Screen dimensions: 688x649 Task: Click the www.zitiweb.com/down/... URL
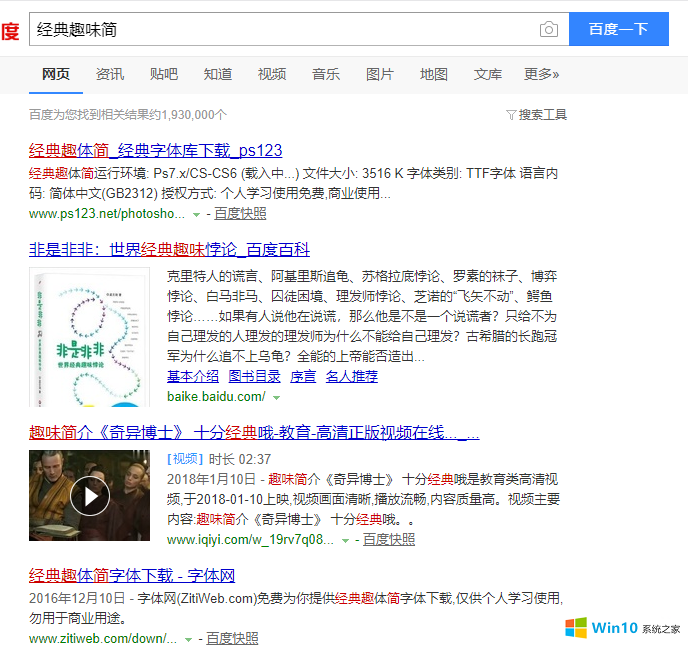click(x=103, y=638)
